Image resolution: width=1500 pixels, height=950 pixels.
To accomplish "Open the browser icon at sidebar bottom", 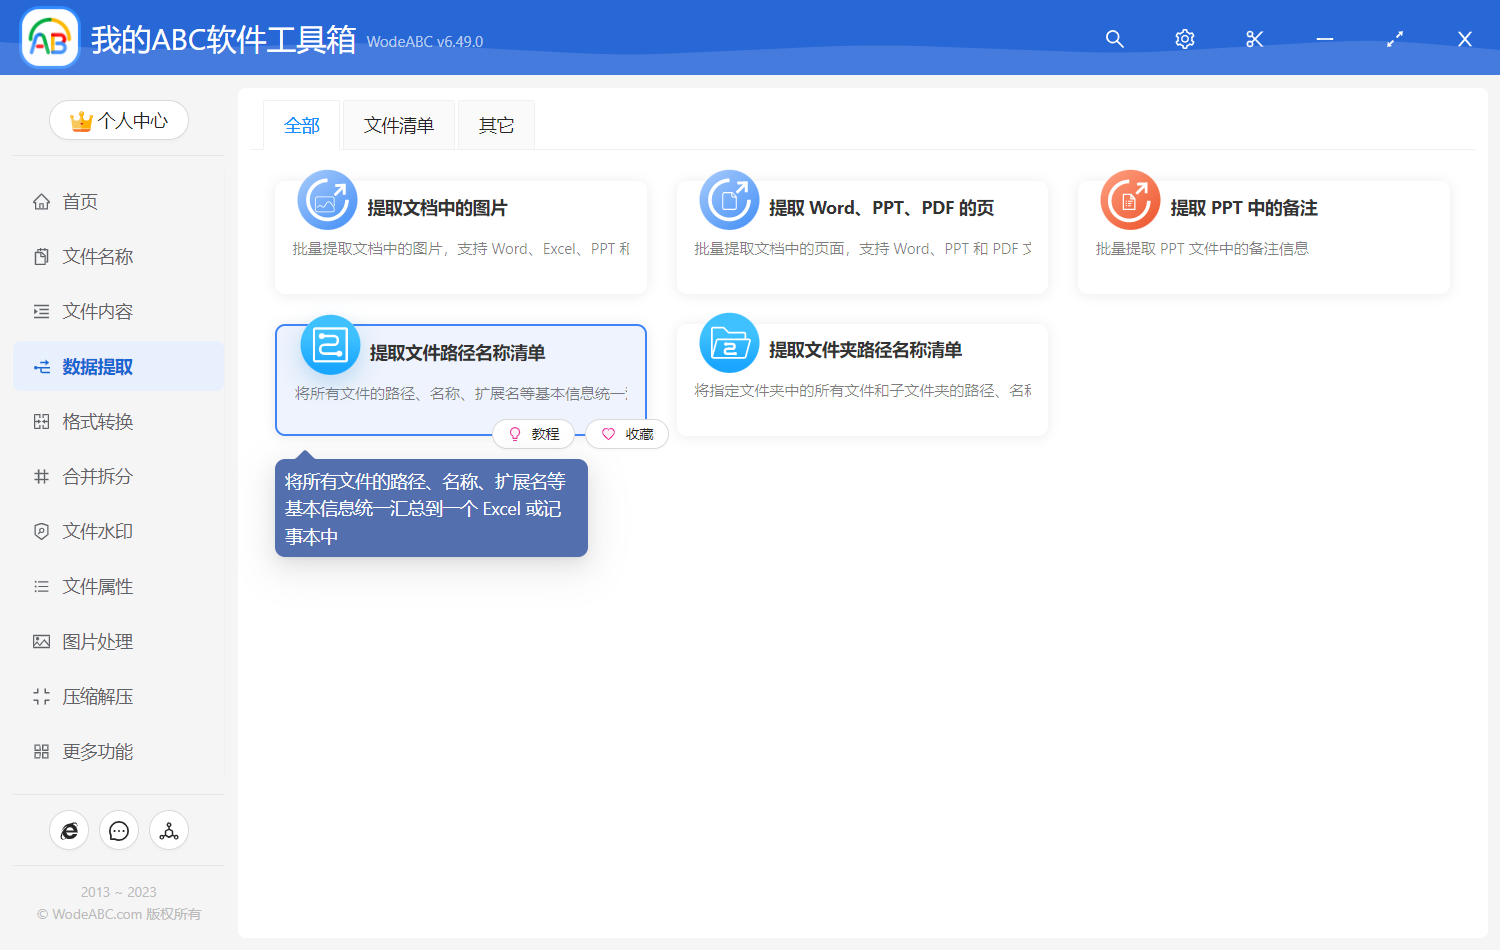I will click(x=69, y=831).
